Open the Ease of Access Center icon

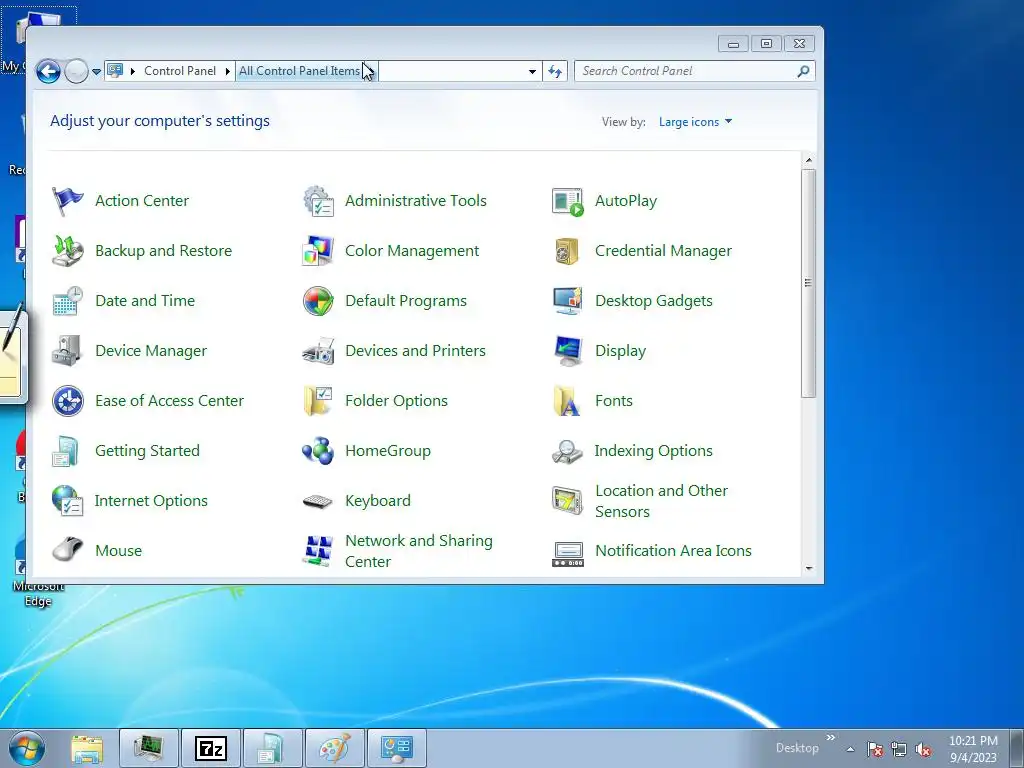click(68, 400)
